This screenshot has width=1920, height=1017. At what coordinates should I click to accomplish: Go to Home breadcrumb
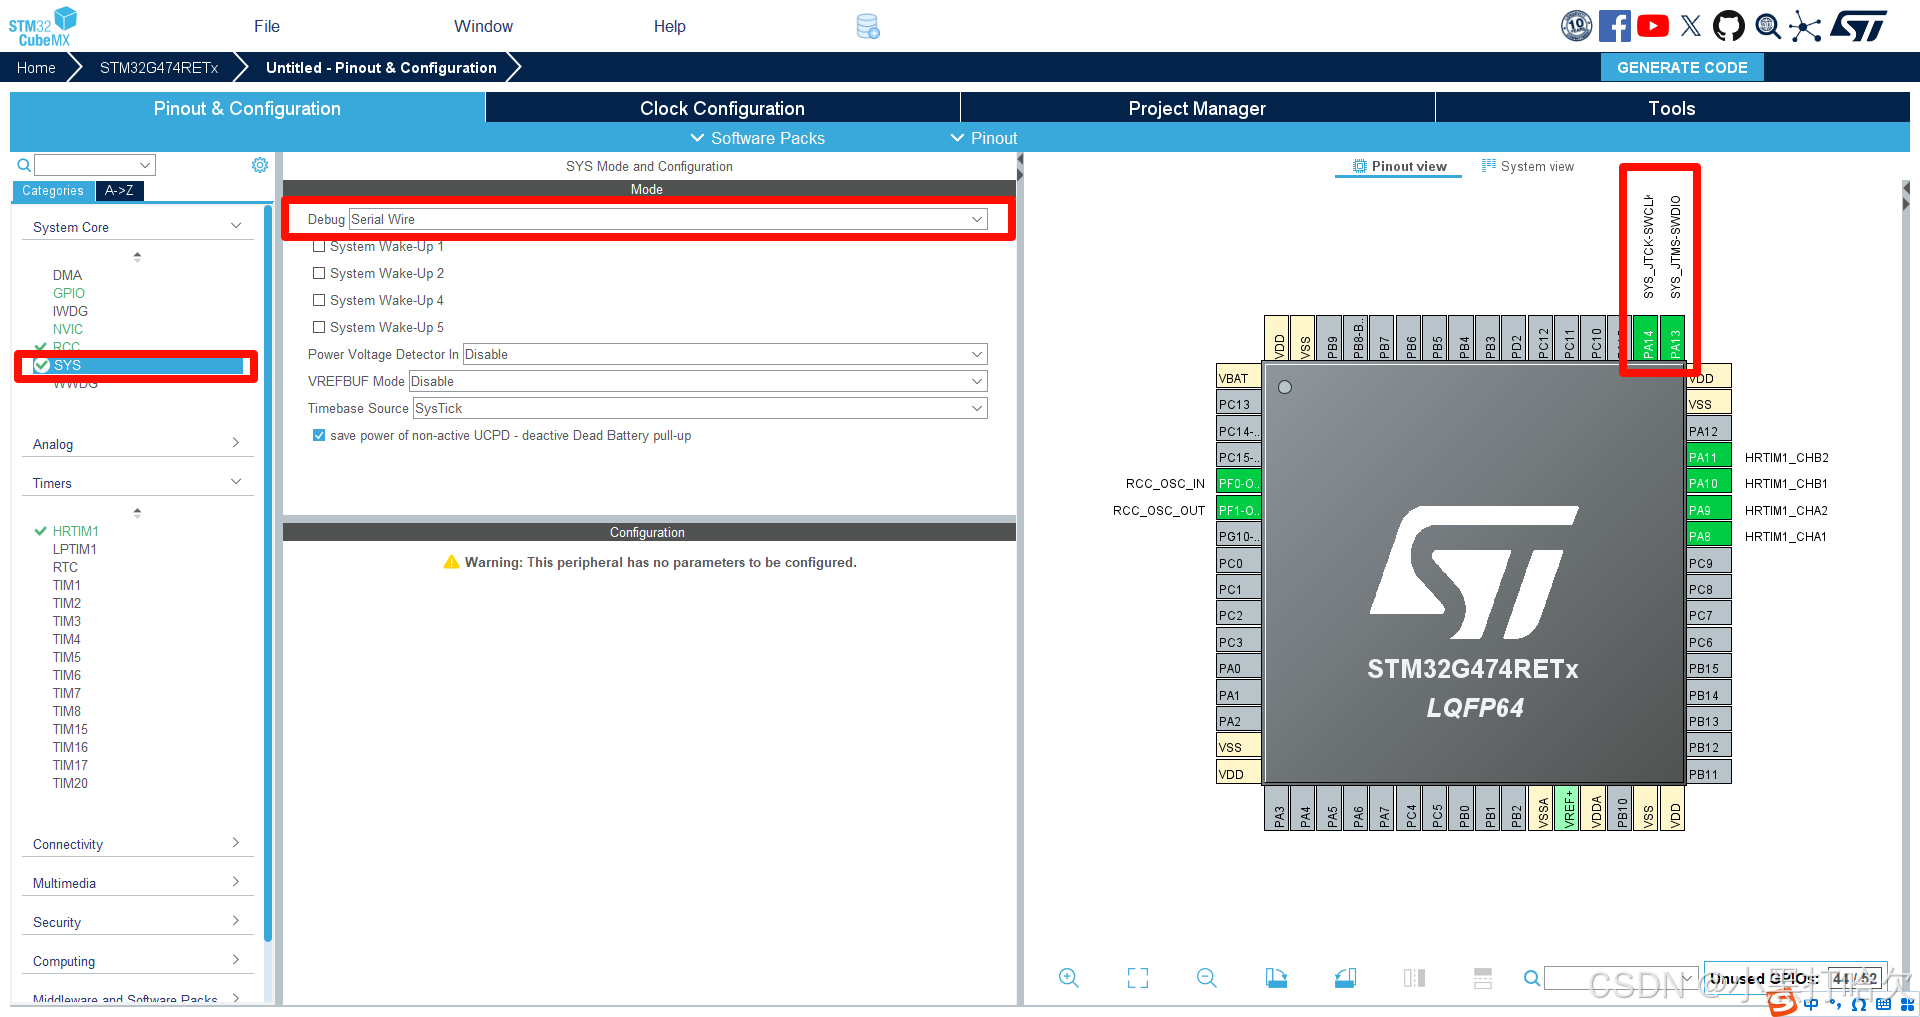point(36,67)
